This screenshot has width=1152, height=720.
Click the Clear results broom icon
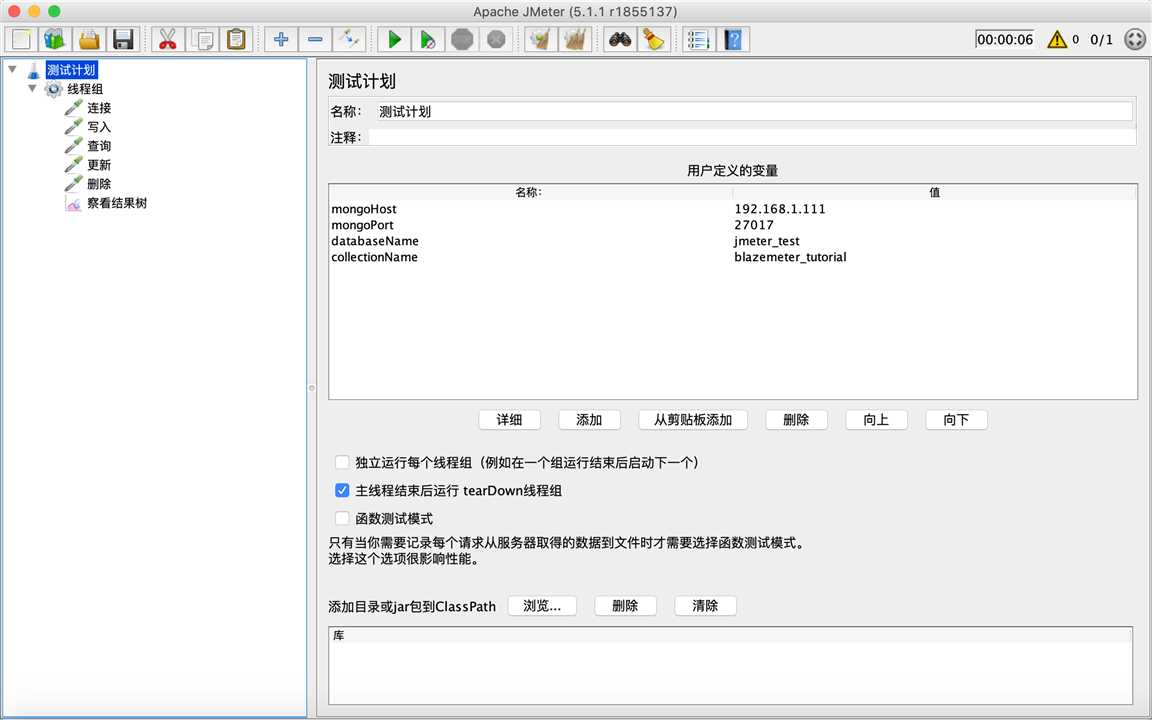541,39
